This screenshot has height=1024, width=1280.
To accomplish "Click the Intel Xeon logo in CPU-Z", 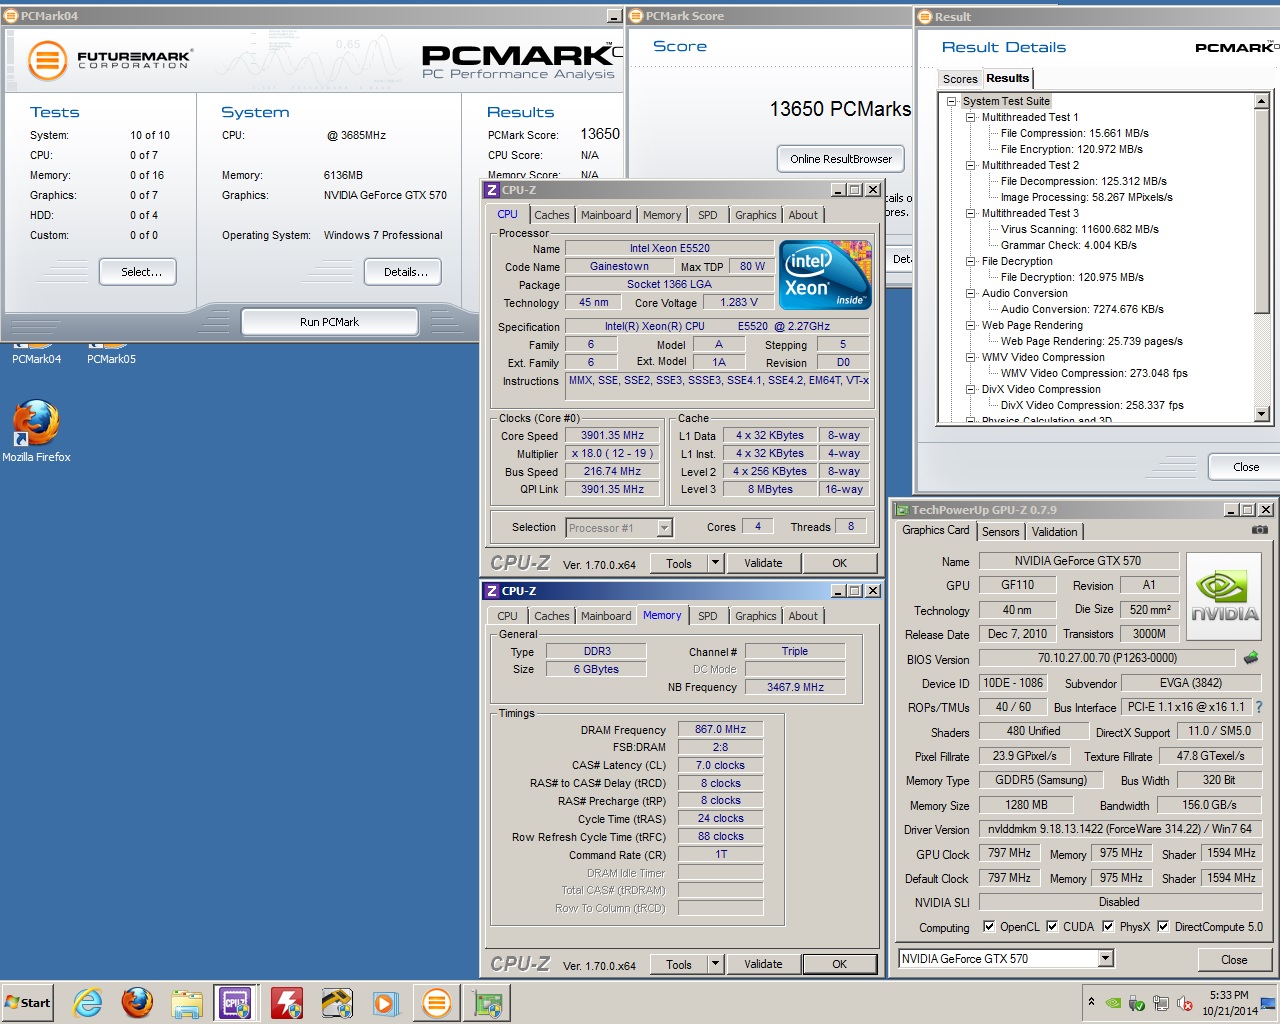I will click(x=826, y=275).
